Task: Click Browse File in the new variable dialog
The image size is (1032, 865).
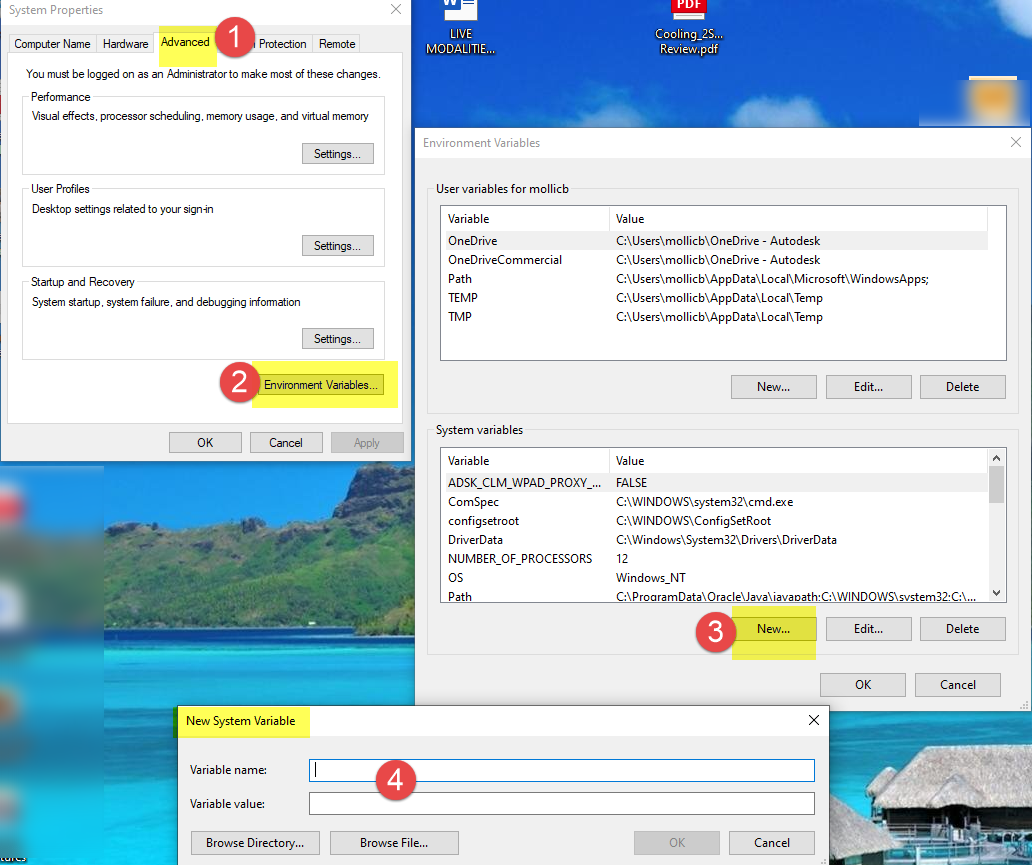Action: tap(393, 842)
